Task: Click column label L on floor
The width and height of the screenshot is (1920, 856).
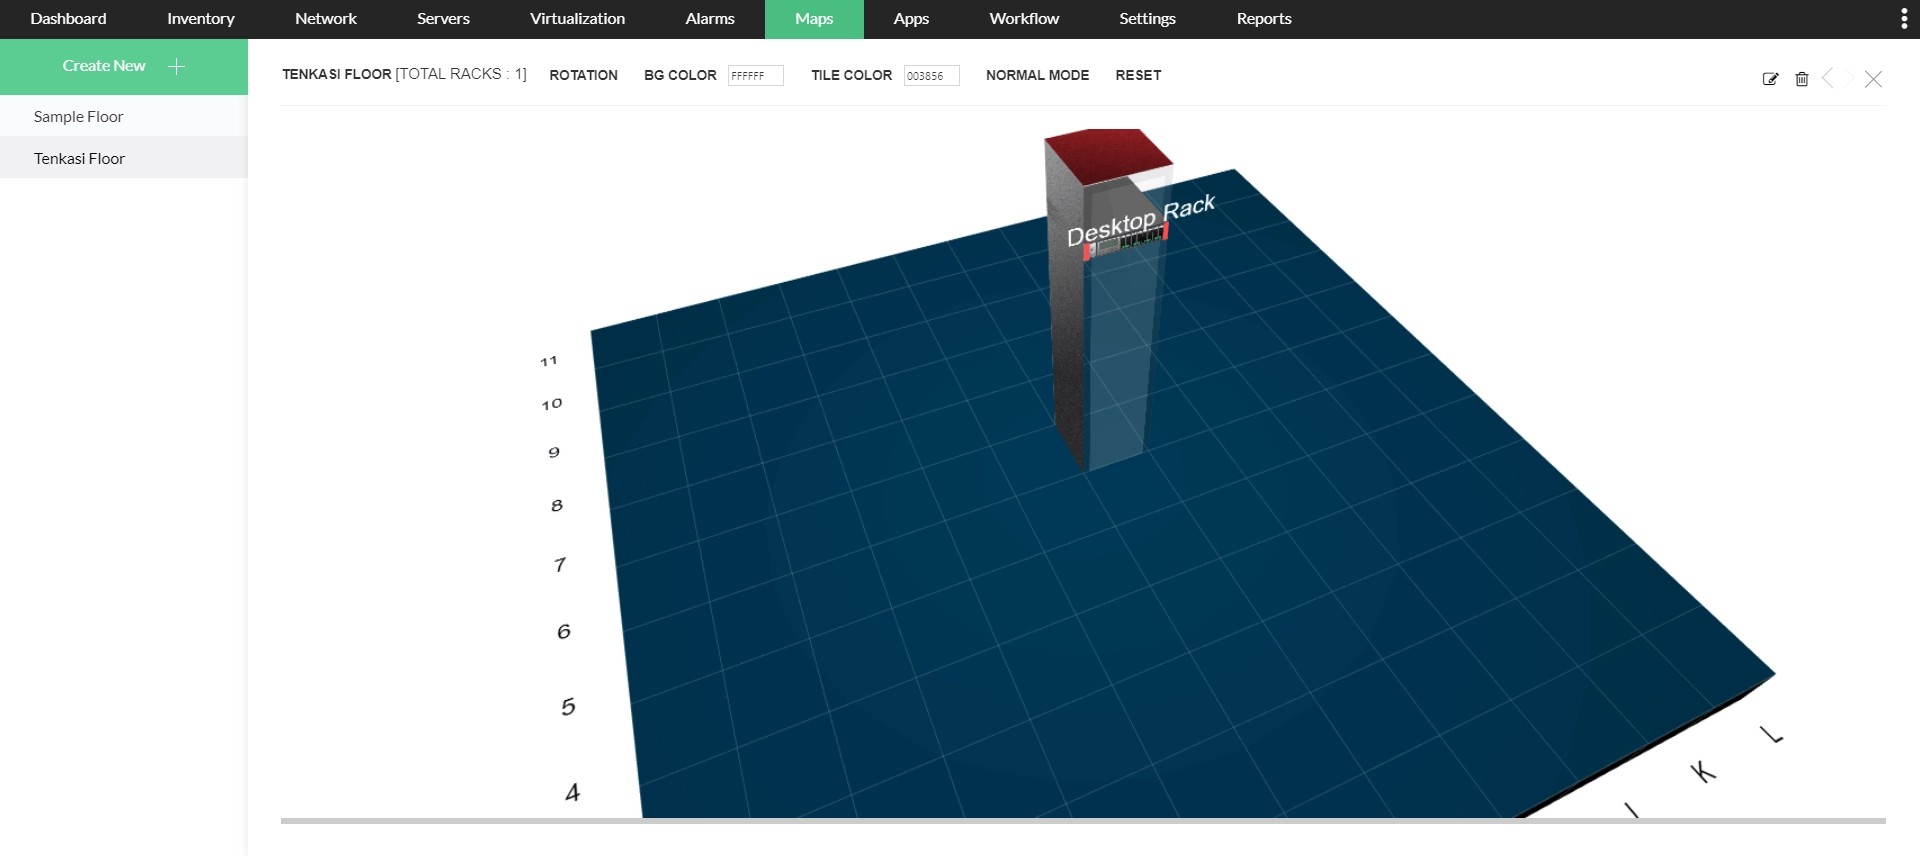Action: [x=1771, y=735]
